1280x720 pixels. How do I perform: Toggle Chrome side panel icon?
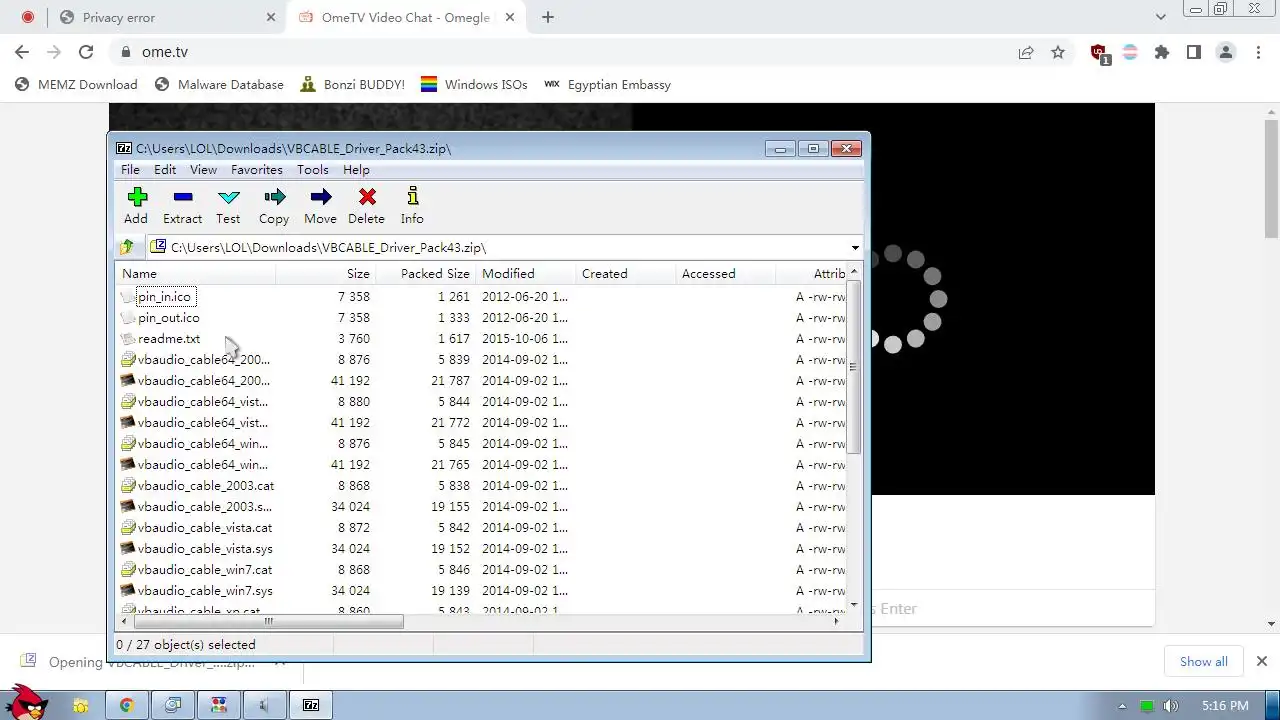(1194, 52)
